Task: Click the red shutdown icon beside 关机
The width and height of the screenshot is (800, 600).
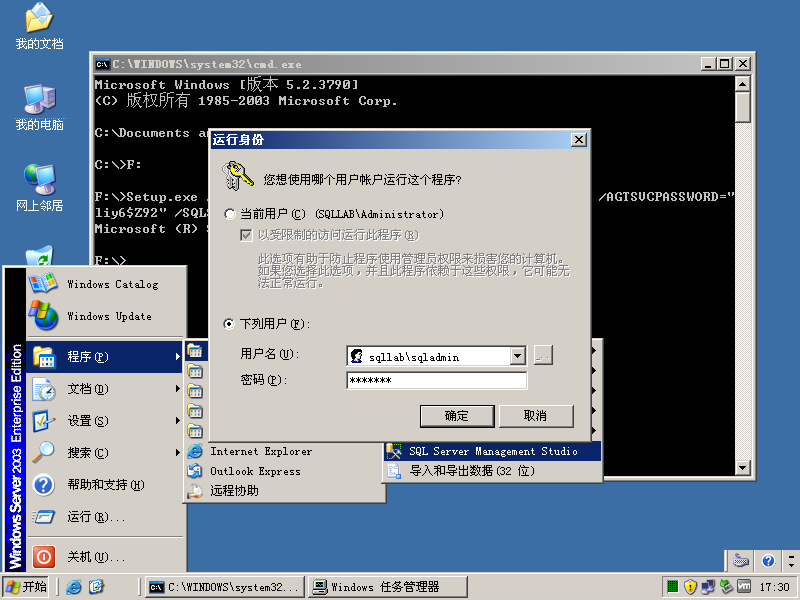Action: (x=44, y=557)
